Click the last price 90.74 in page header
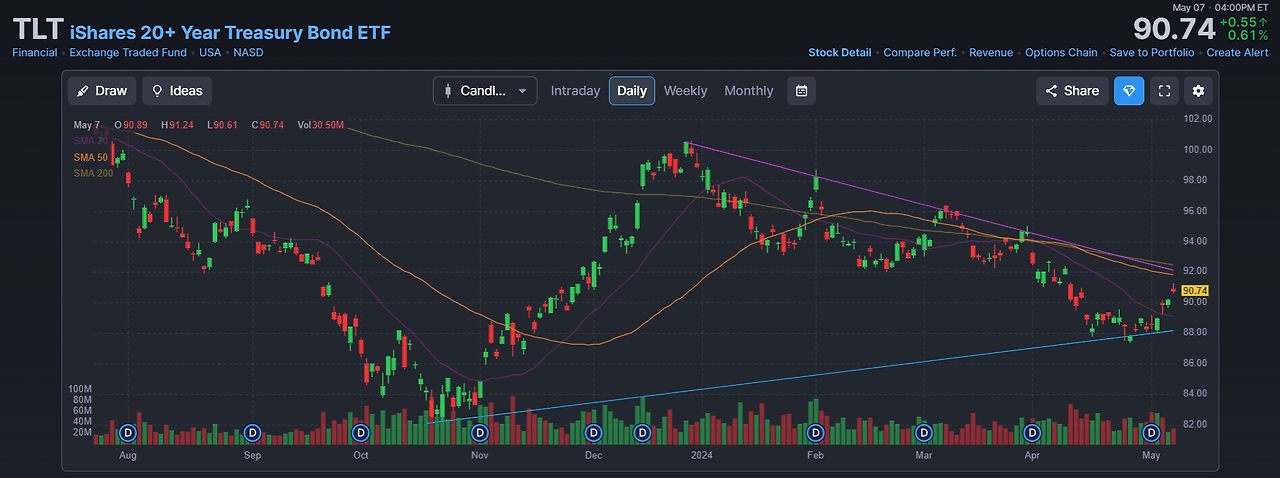 (x=1174, y=28)
